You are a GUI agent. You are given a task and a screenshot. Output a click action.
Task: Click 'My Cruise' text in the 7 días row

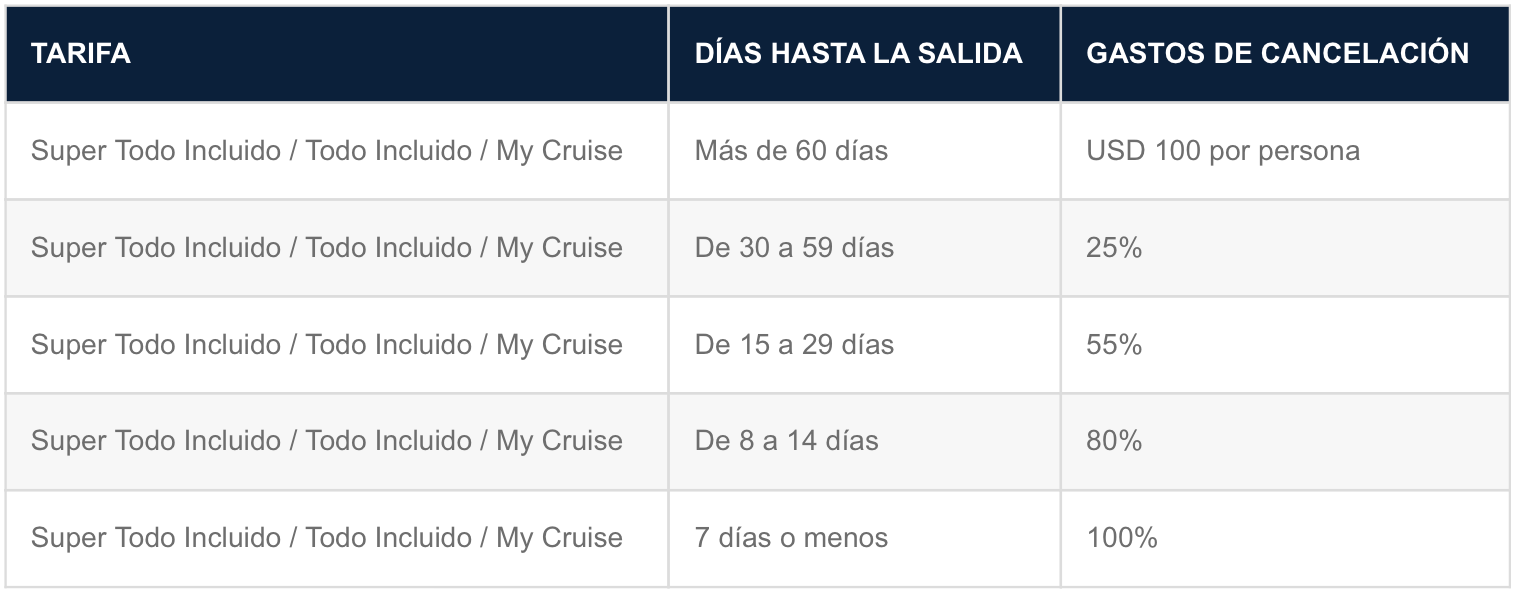point(560,539)
